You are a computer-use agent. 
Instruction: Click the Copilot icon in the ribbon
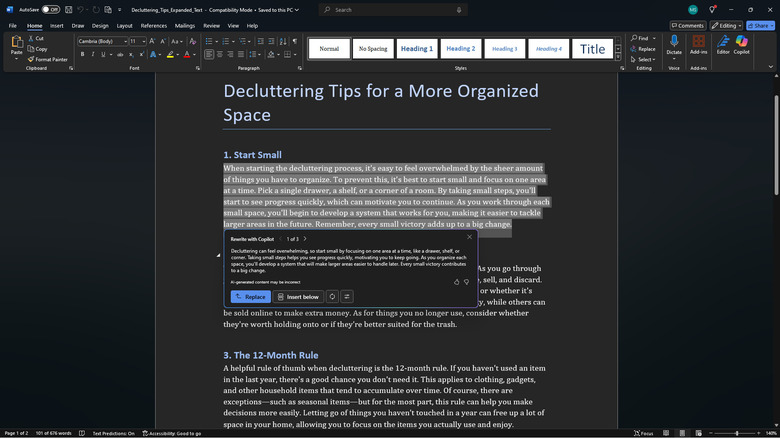[741, 45]
